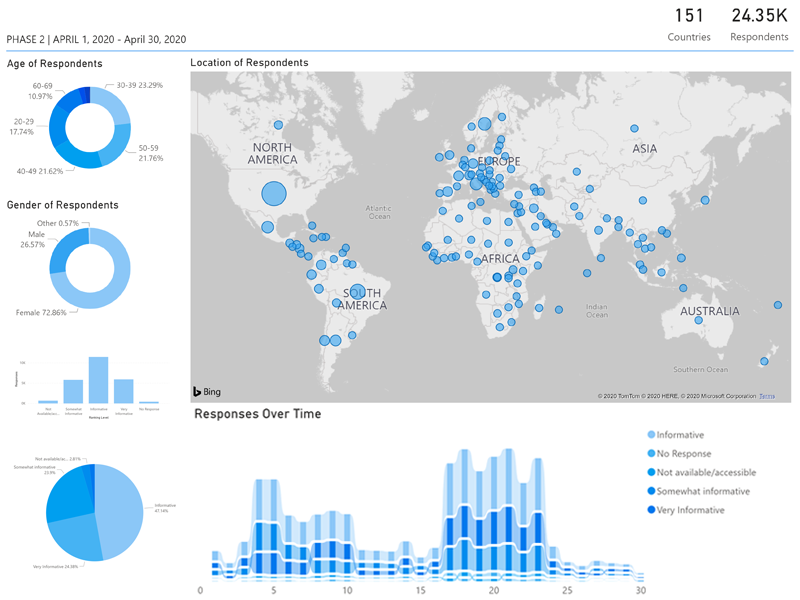This screenshot has height=600, width=800.
Task: Click the Not available/accessible legend marker
Action: (651, 472)
